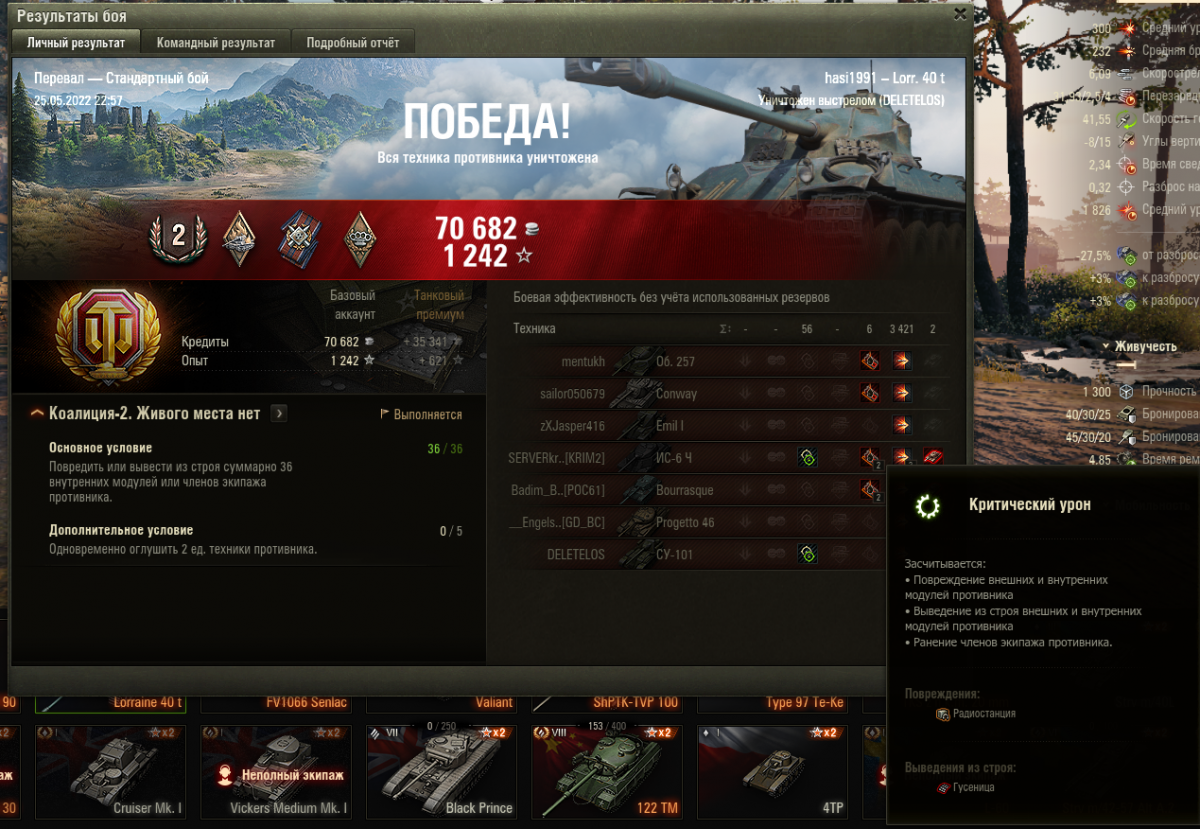The width and height of the screenshot is (1200, 829).
Task: Click destroyed vehicle icon in ИС-6 Ч row
Action: point(933,458)
